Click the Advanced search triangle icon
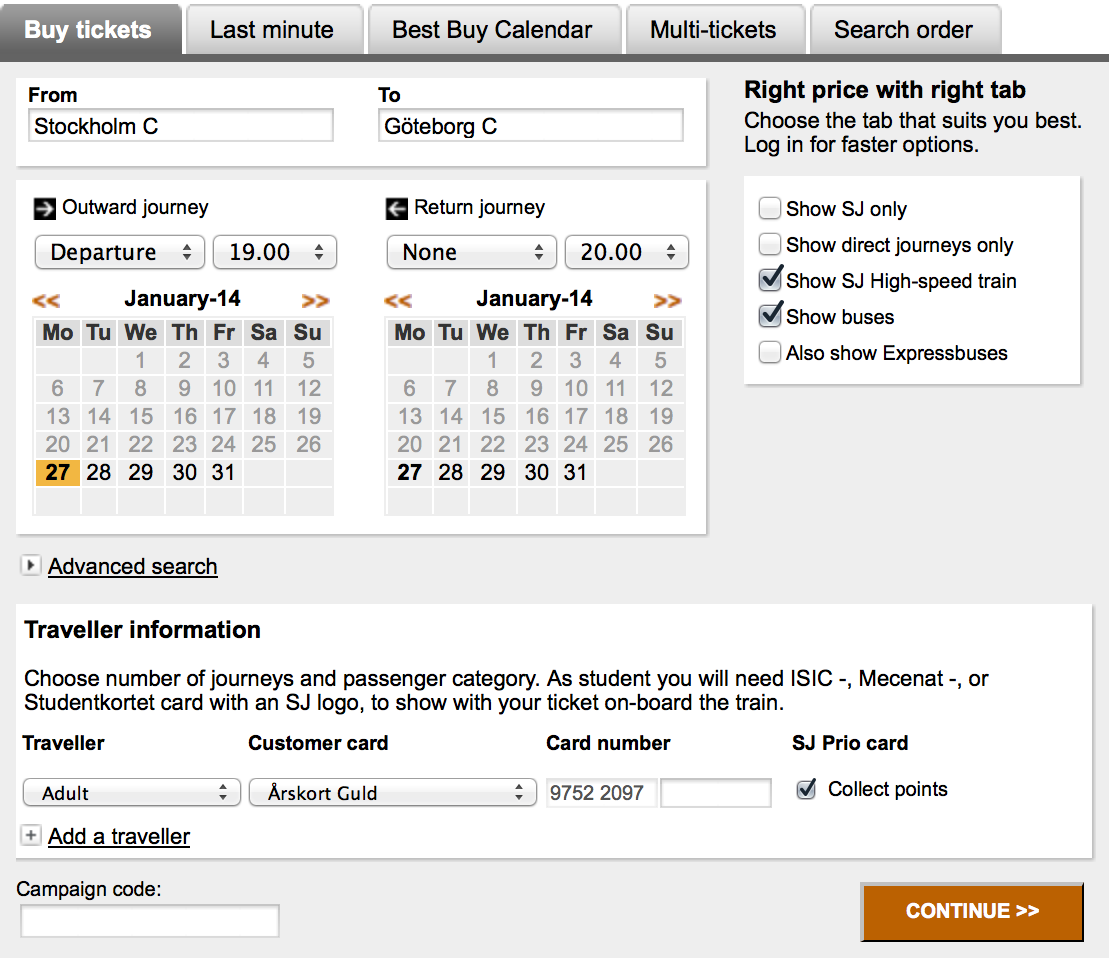The width and height of the screenshot is (1109, 958). click(x=31, y=566)
